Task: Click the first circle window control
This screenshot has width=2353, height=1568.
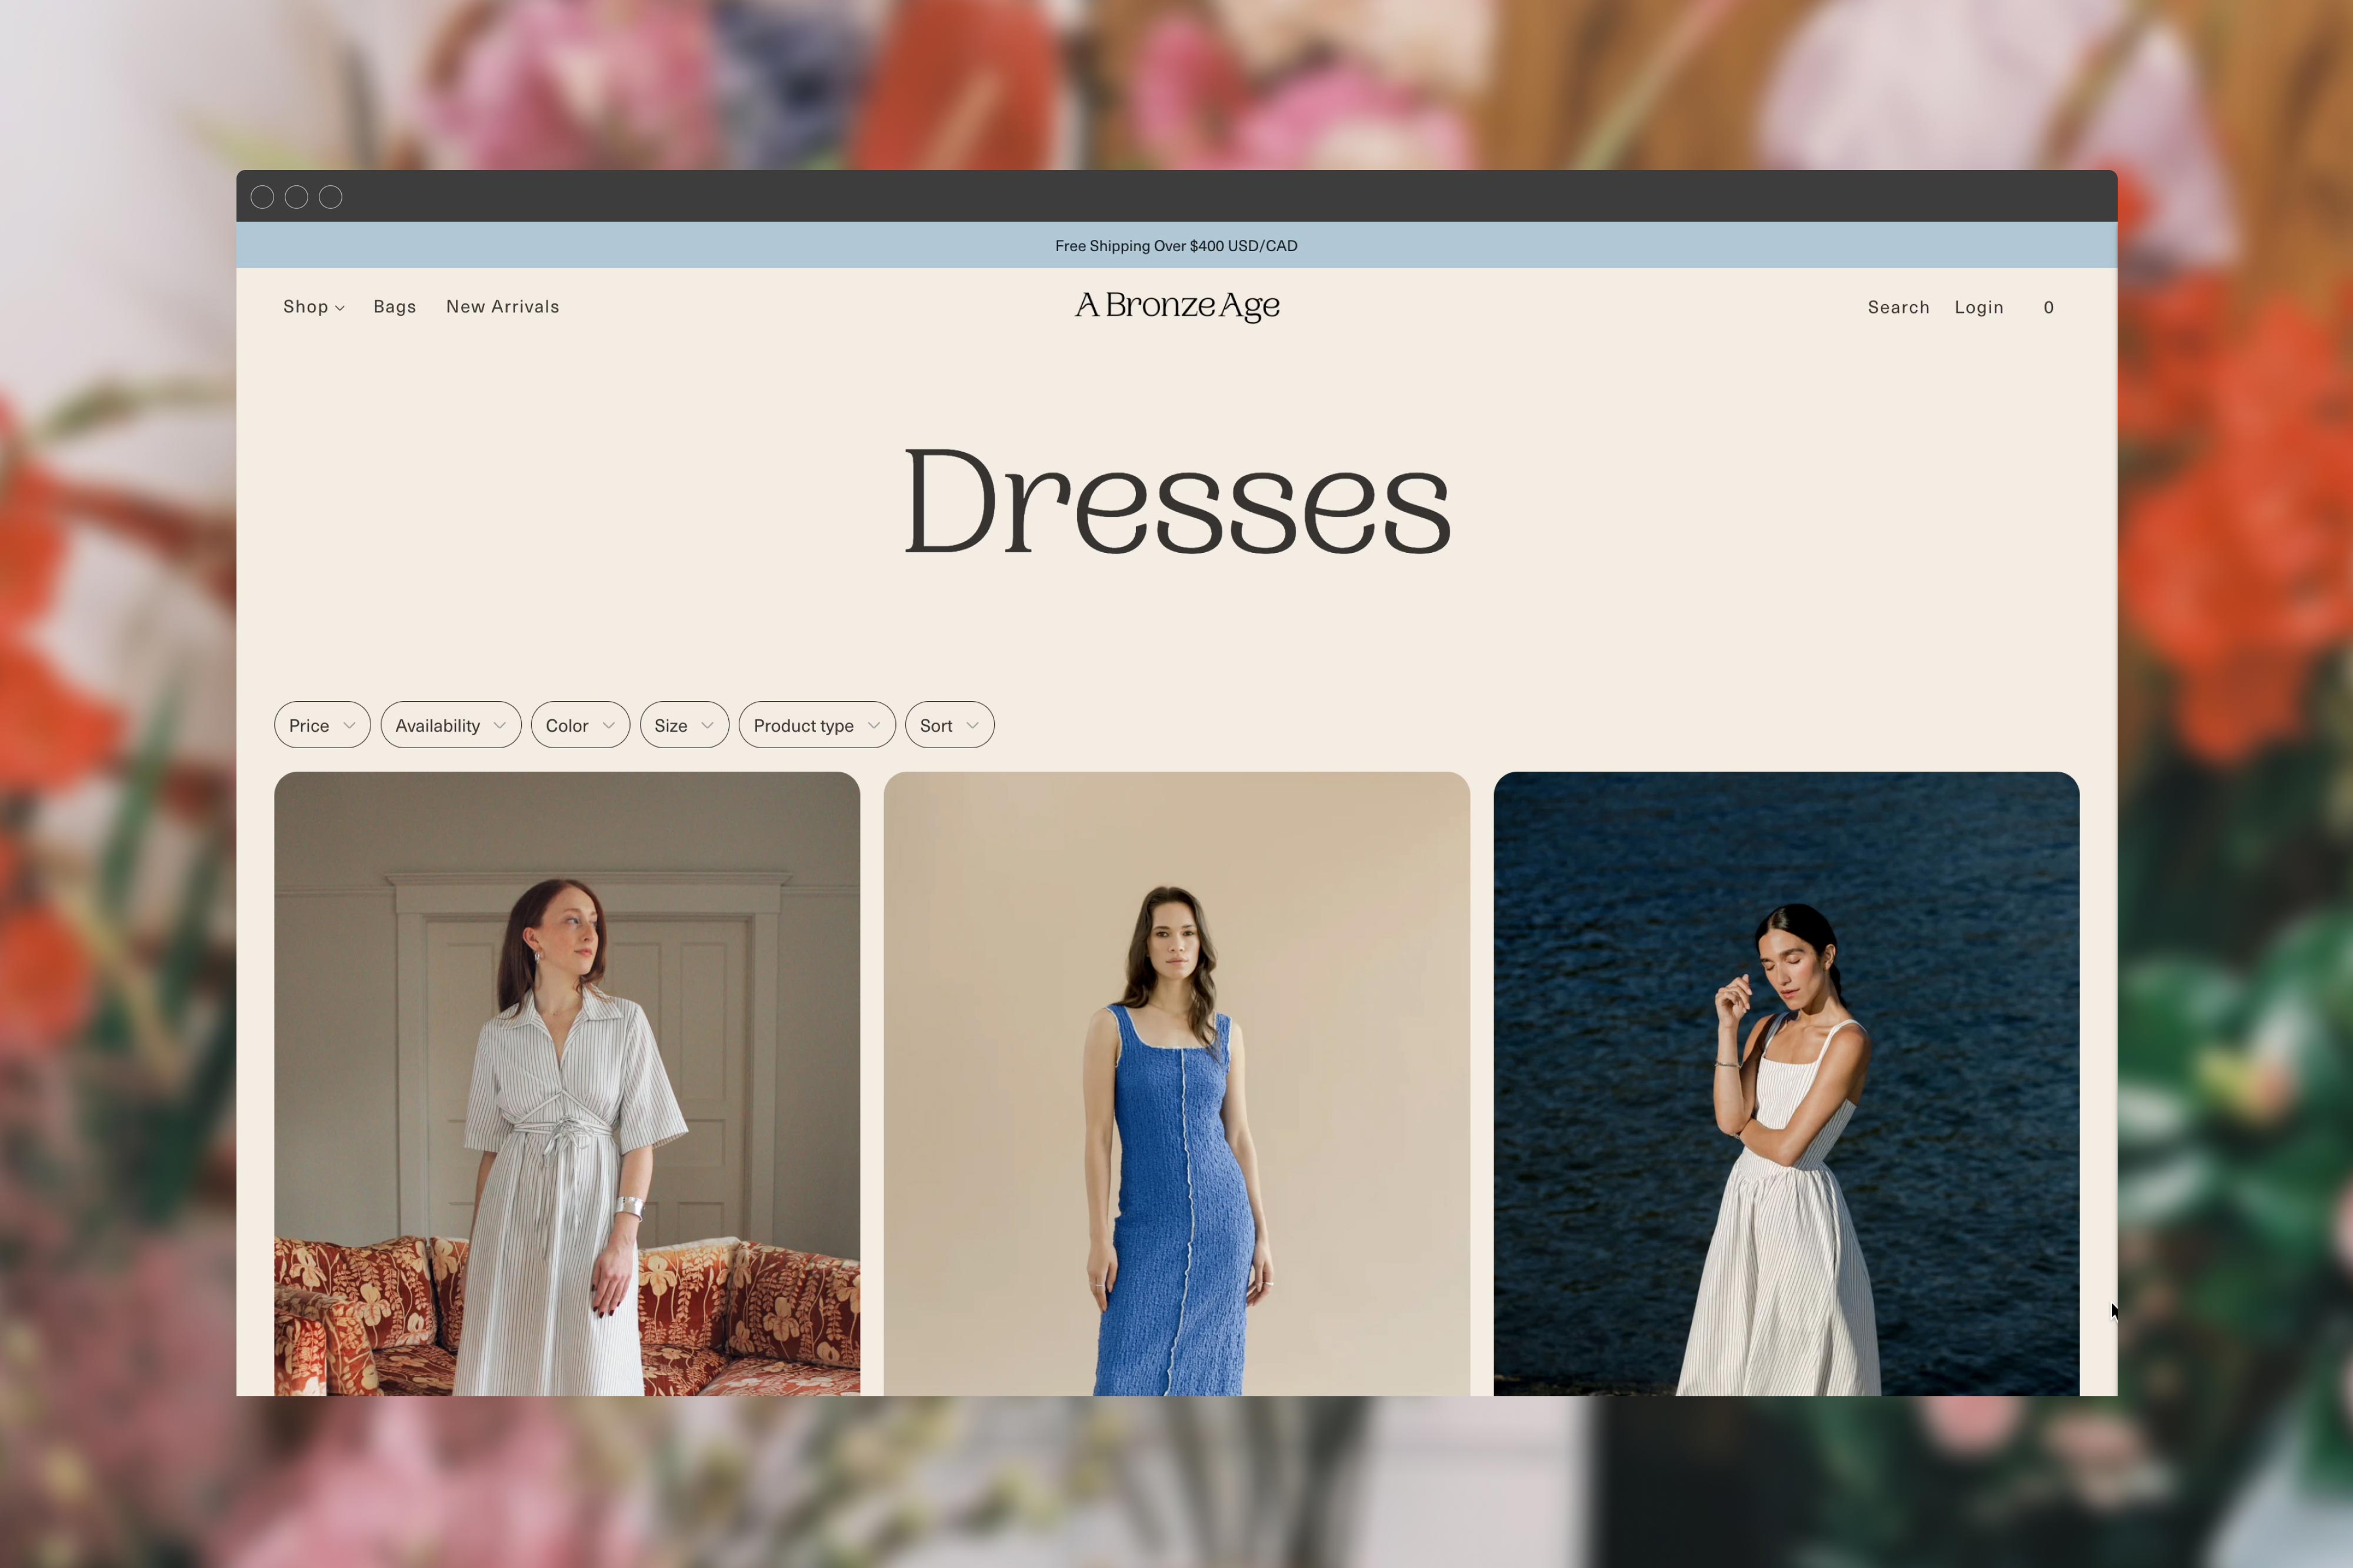Action: [262, 197]
